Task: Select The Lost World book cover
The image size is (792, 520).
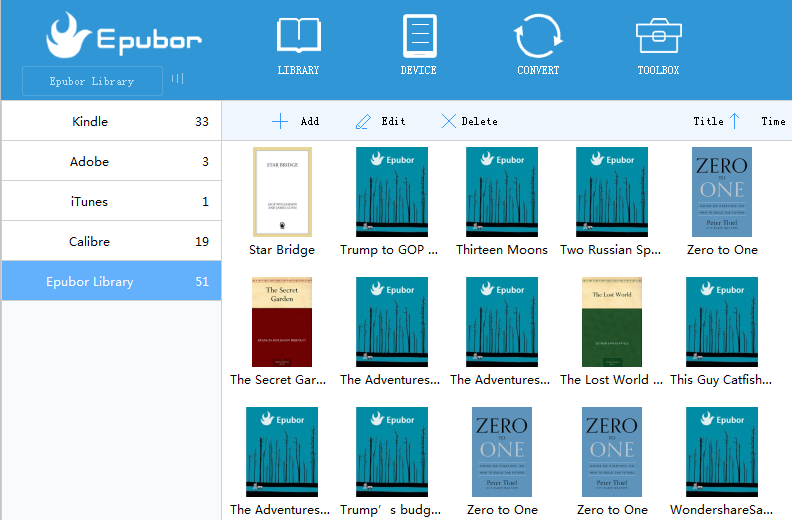Action: tap(612, 322)
